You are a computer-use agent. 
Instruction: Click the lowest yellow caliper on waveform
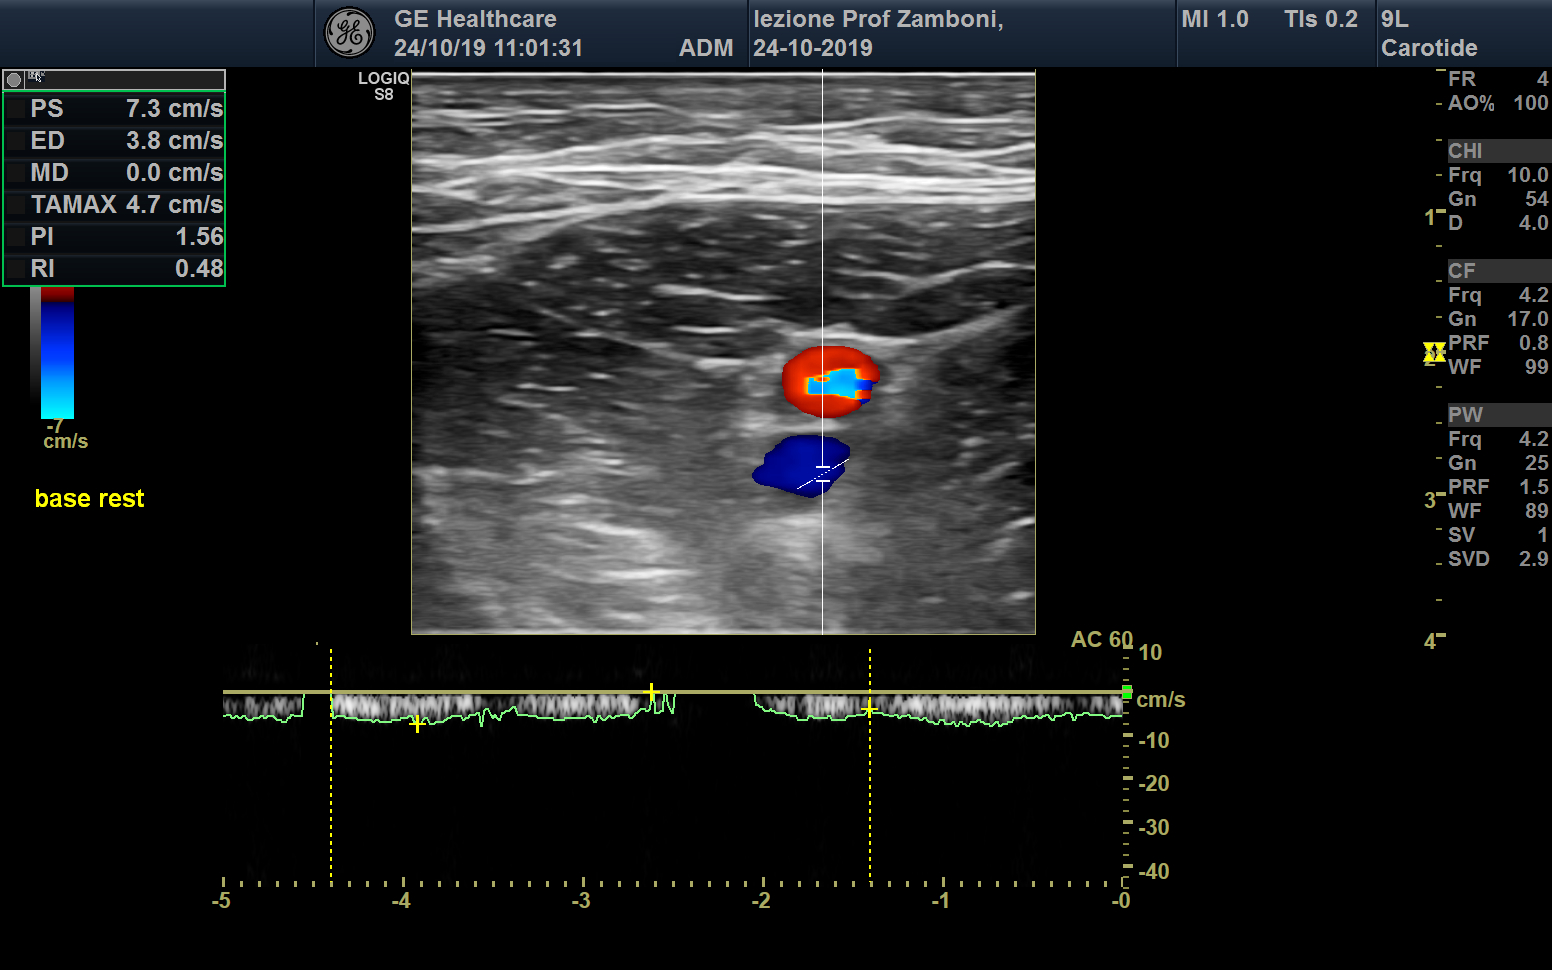[417, 724]
